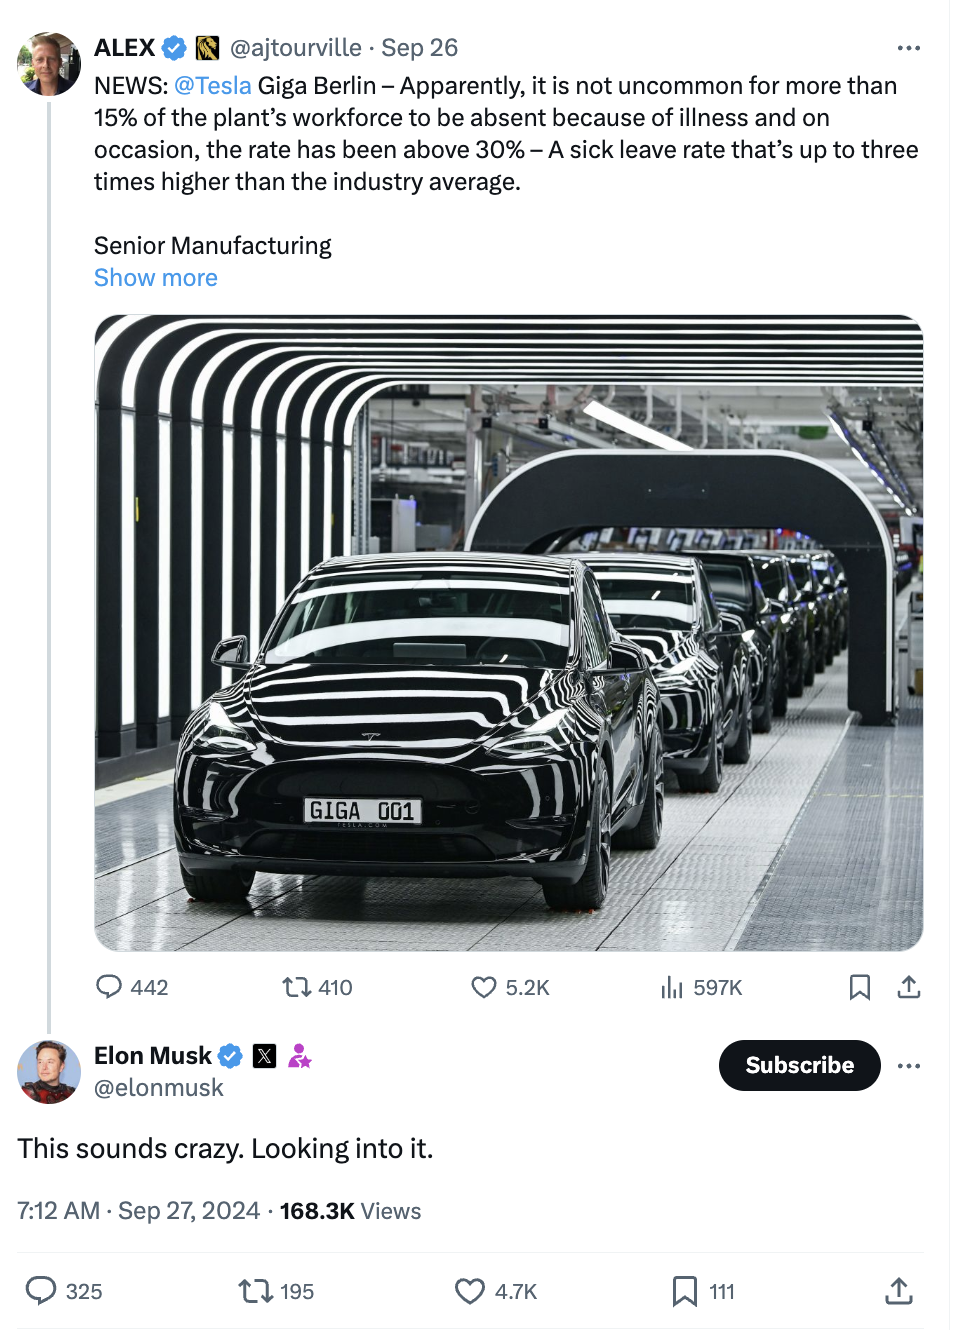Image resolution: width=960 pixels, height=1330 pixels.
Task: Reply to Elon Musk's tweet
Action: [41, 1291]
